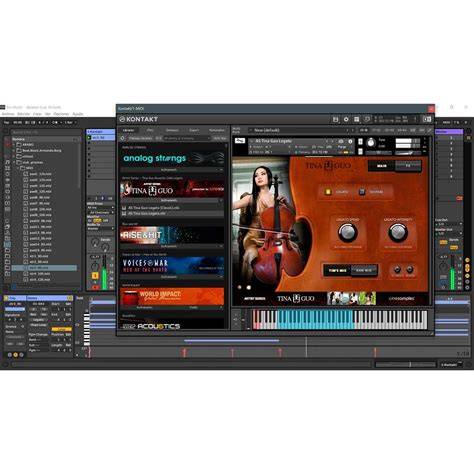Click the Legato Speed knob

pos(347,232)
